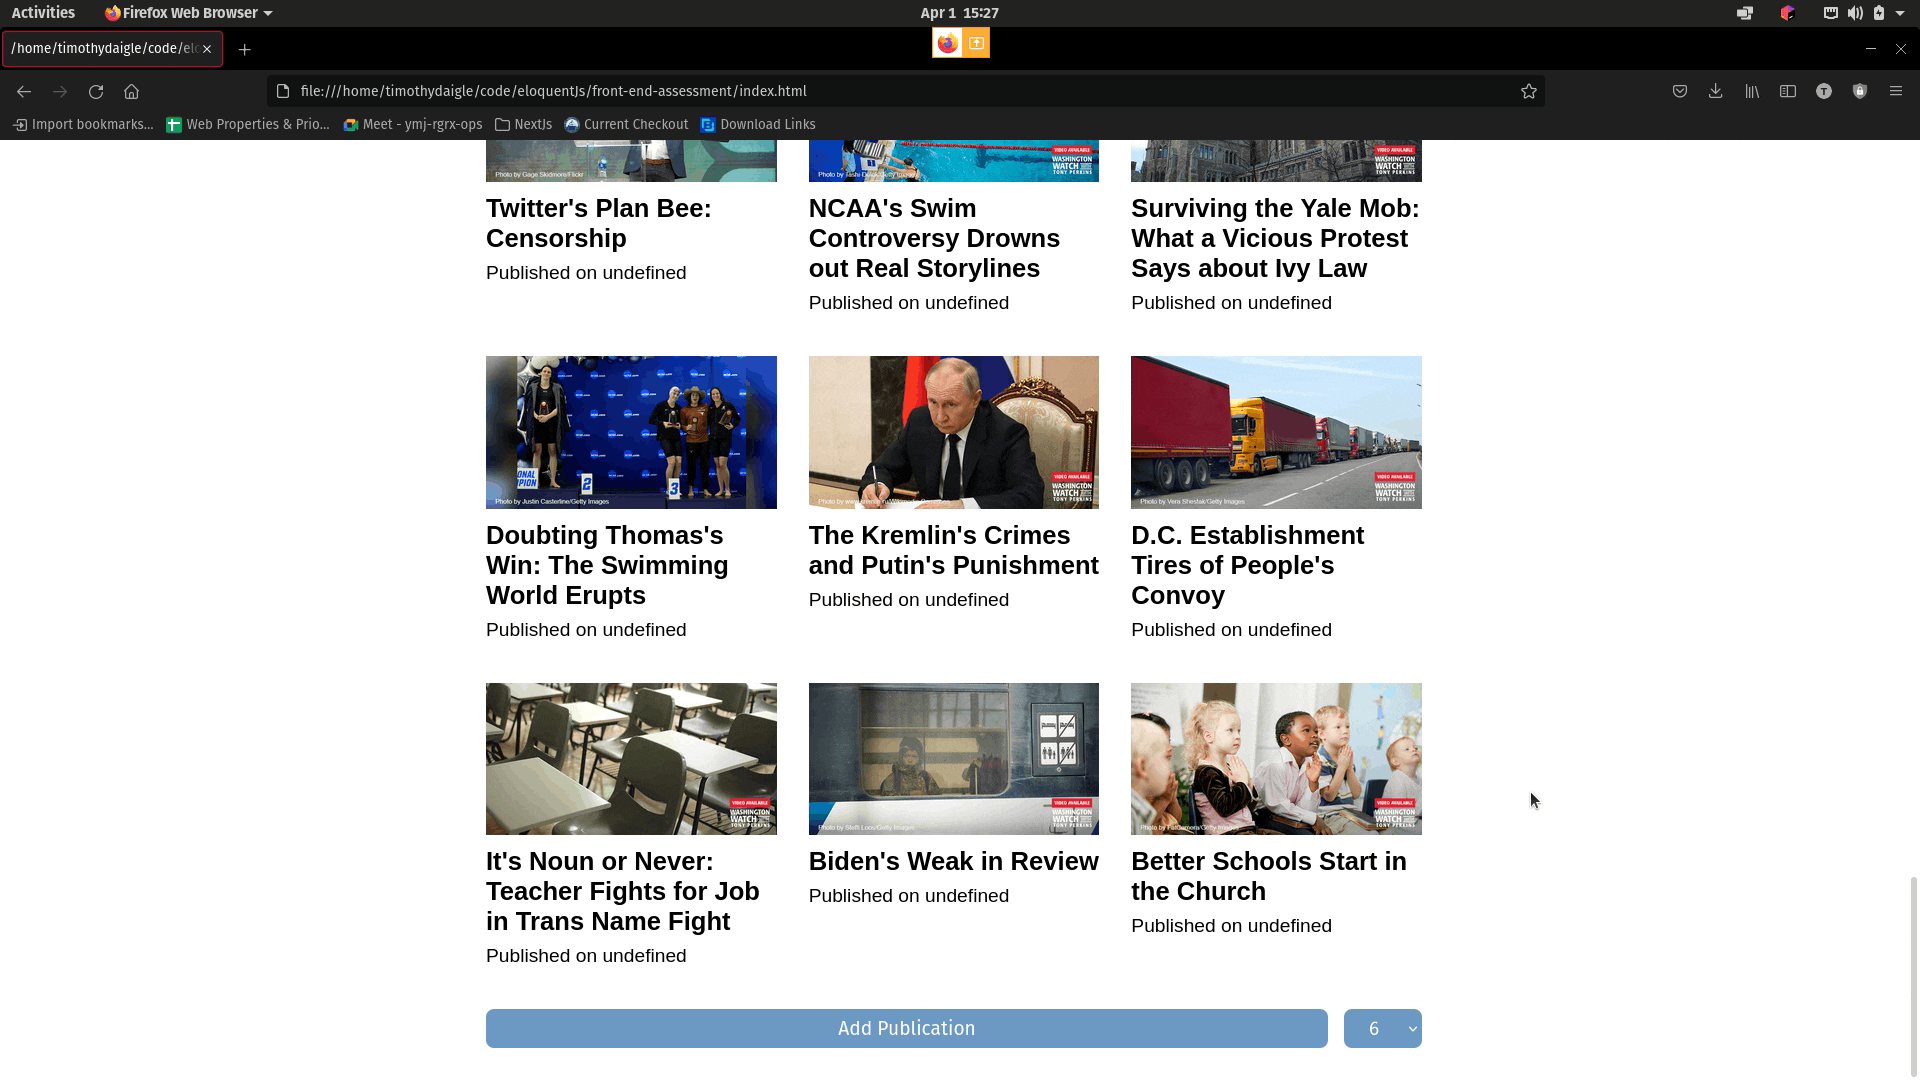The height and width of the screenshot is (1080, 1920).
Task: Bookmark this page with star icon
Action: tap(1528, 91)
